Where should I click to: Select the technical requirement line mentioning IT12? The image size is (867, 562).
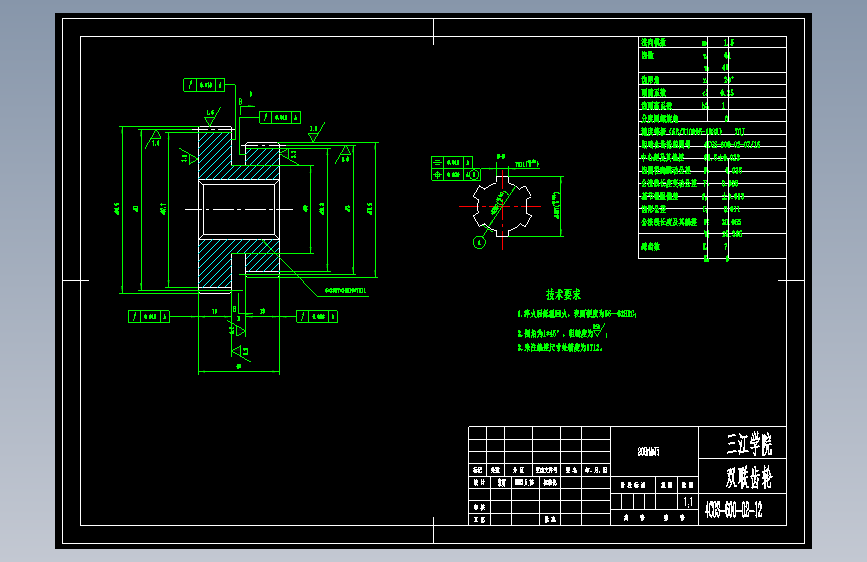tap(560, 348)
